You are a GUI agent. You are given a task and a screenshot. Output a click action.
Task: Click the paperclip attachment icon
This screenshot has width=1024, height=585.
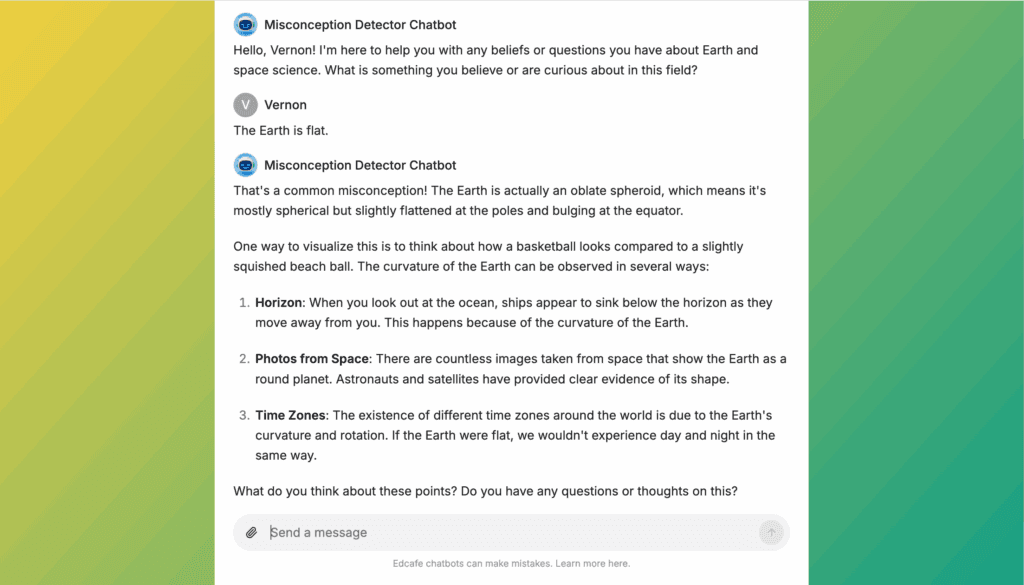(x=251, y=533)
